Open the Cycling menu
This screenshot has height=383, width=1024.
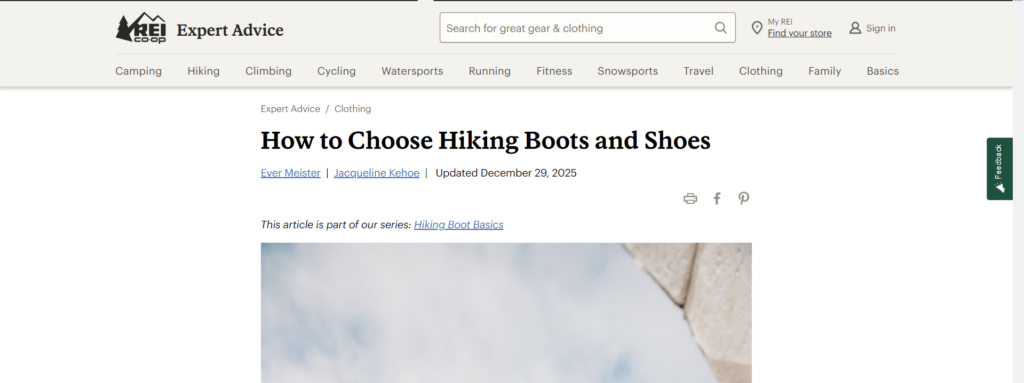pos(336,71)
